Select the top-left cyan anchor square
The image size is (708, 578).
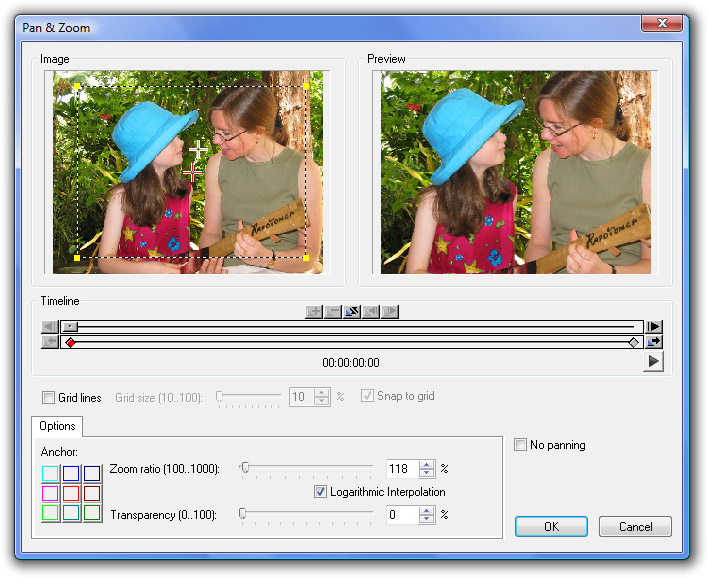pos(50,473)
